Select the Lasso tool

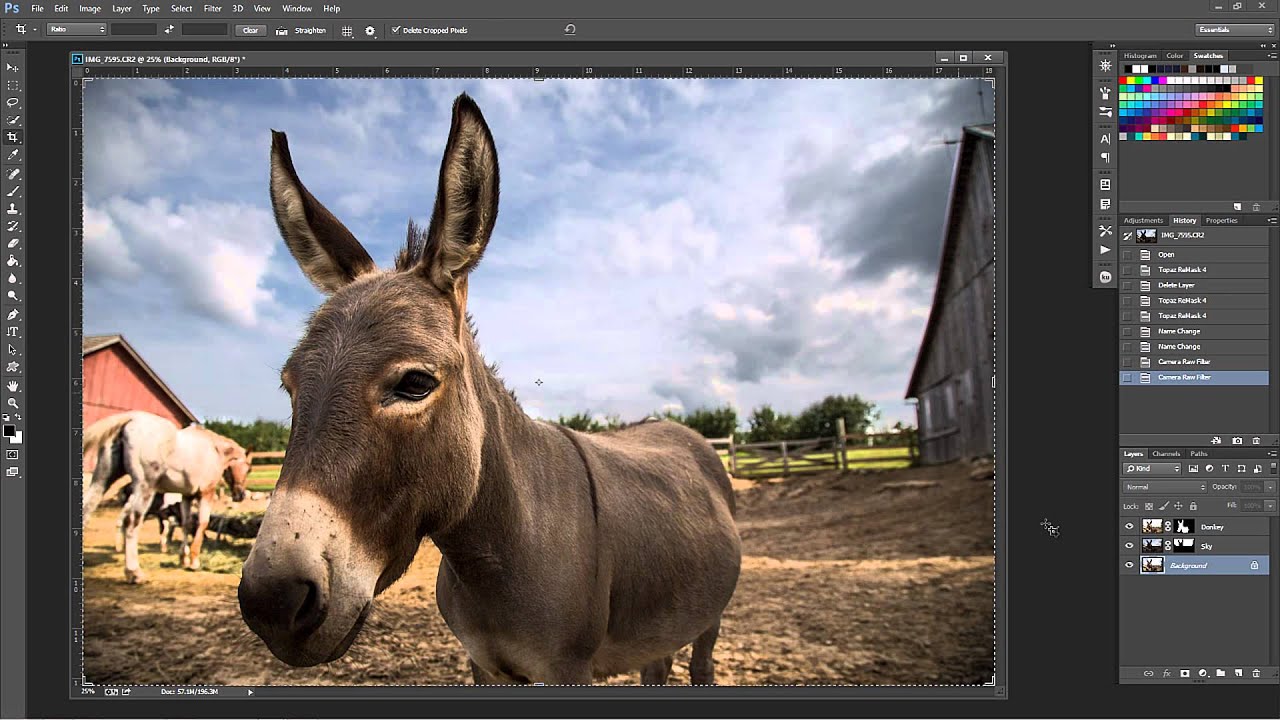[13, 102]
